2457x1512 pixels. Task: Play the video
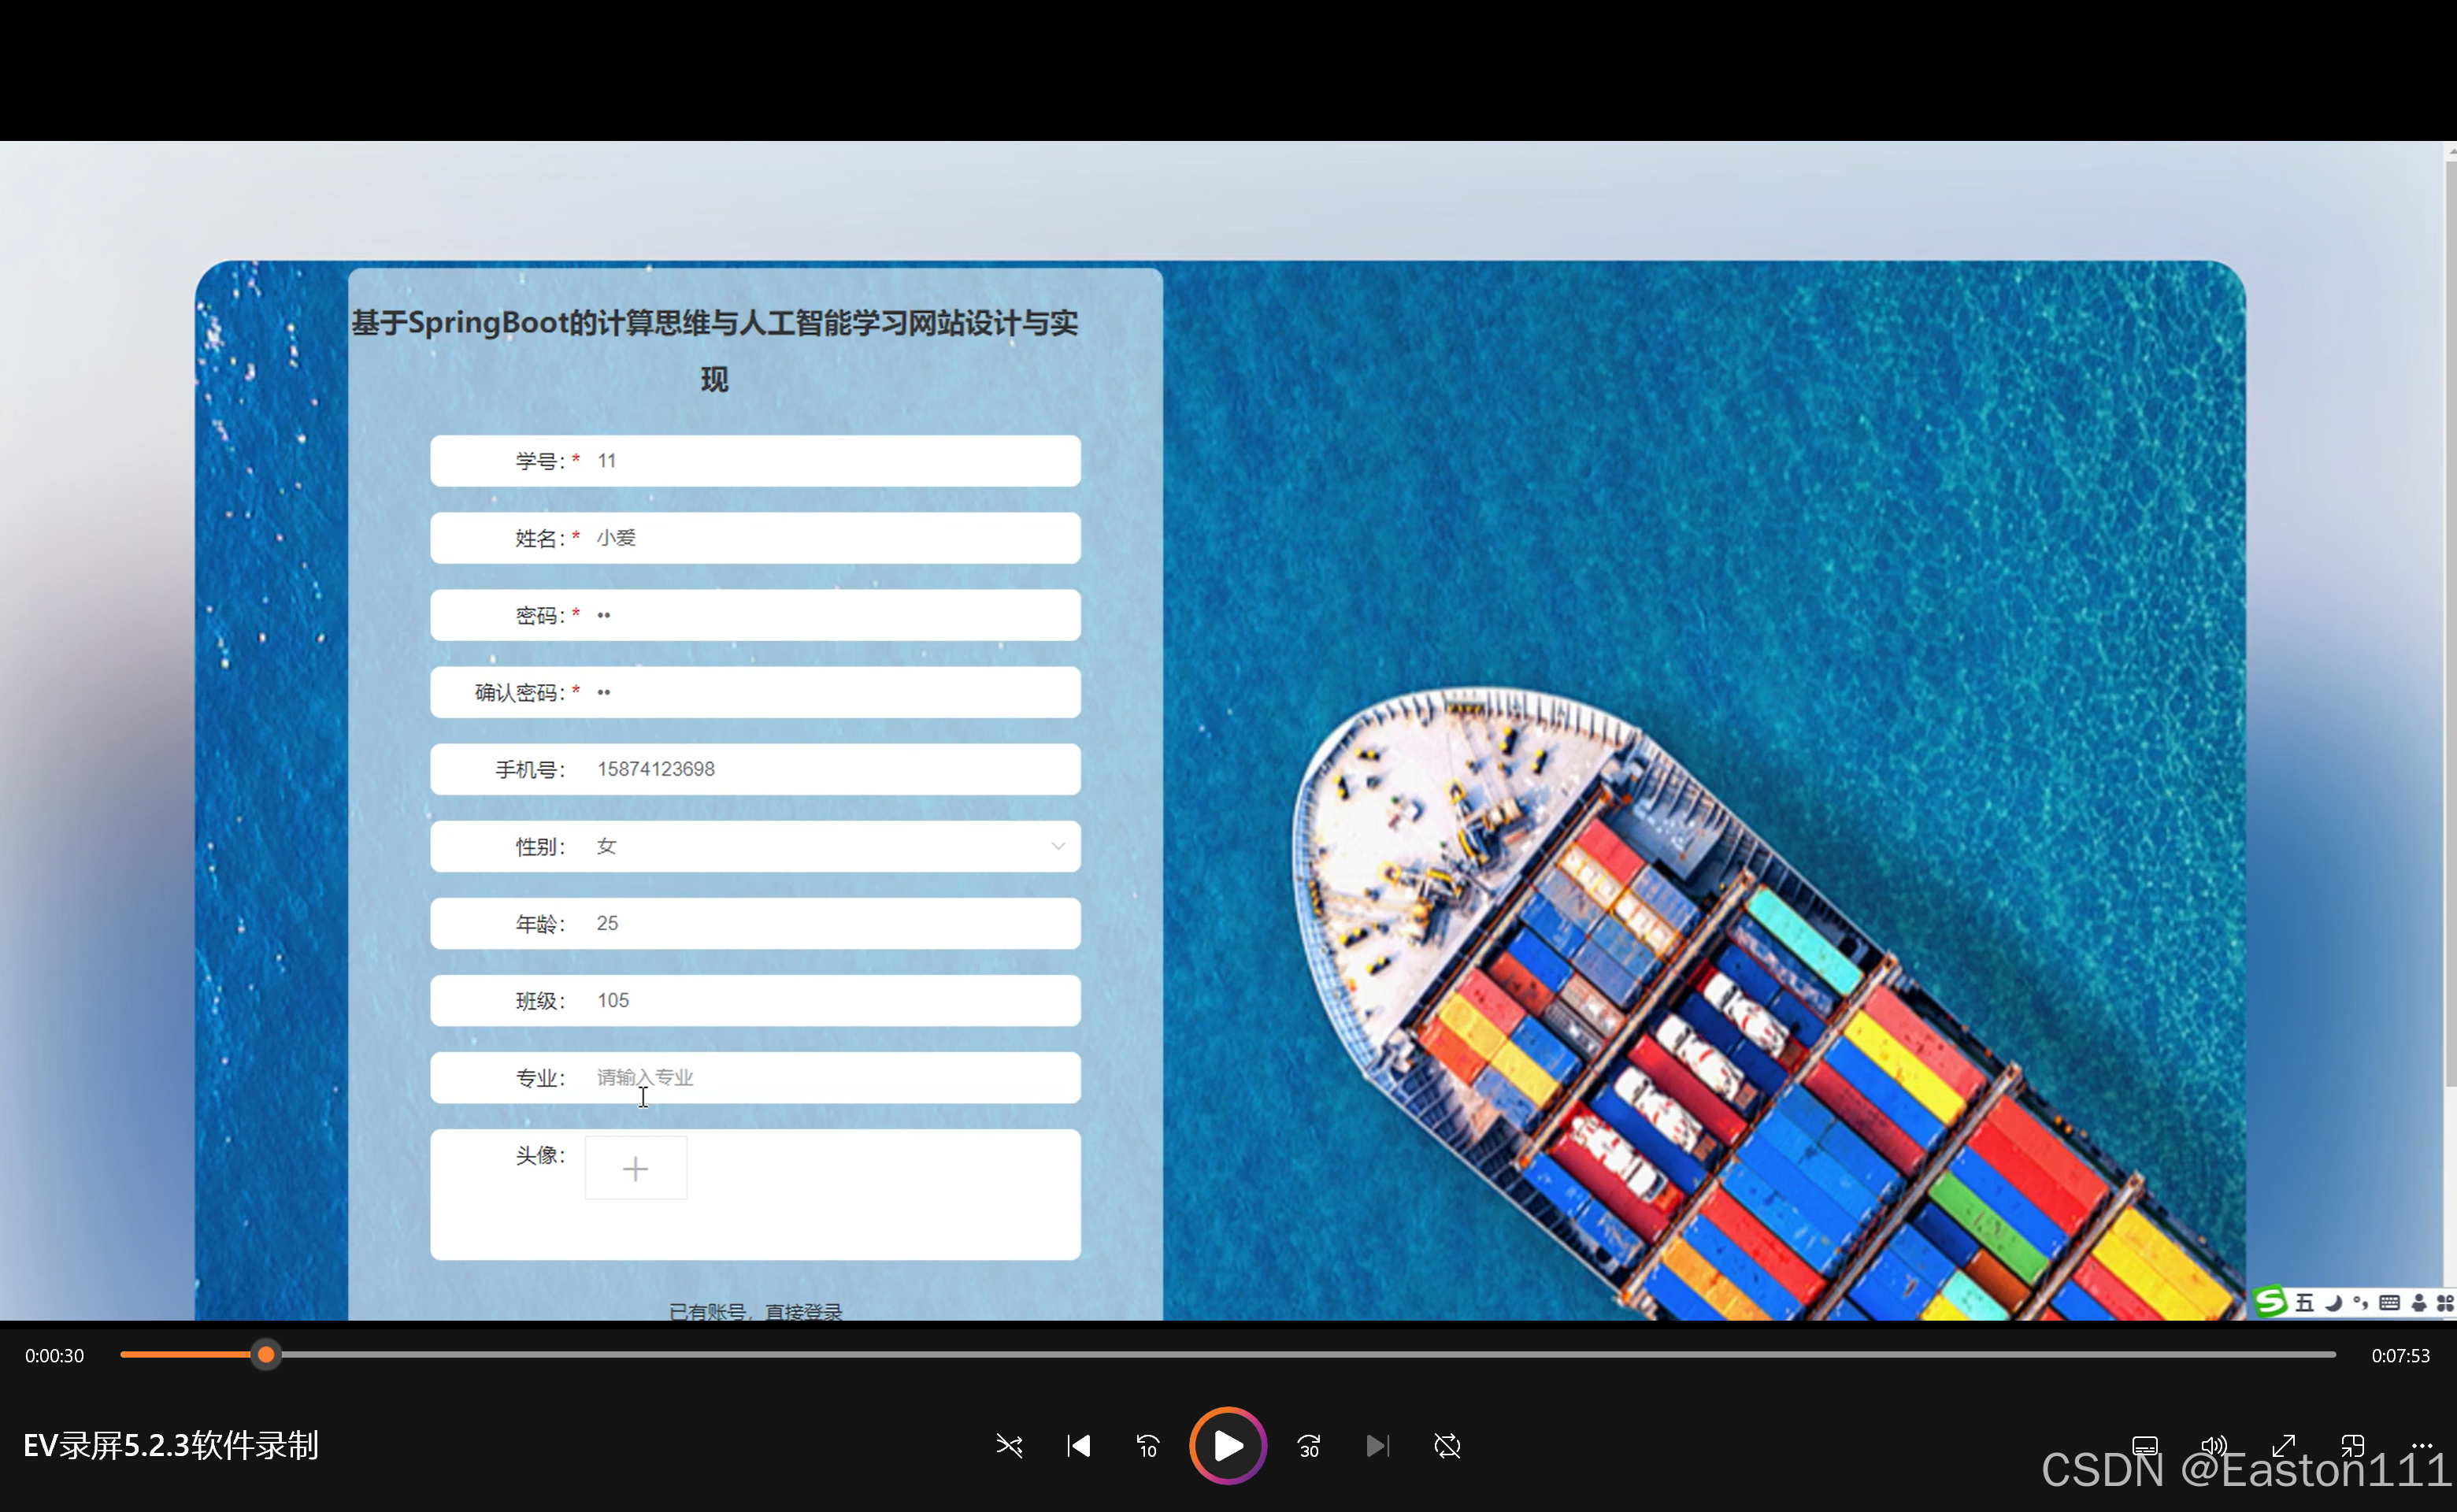1228,1446
